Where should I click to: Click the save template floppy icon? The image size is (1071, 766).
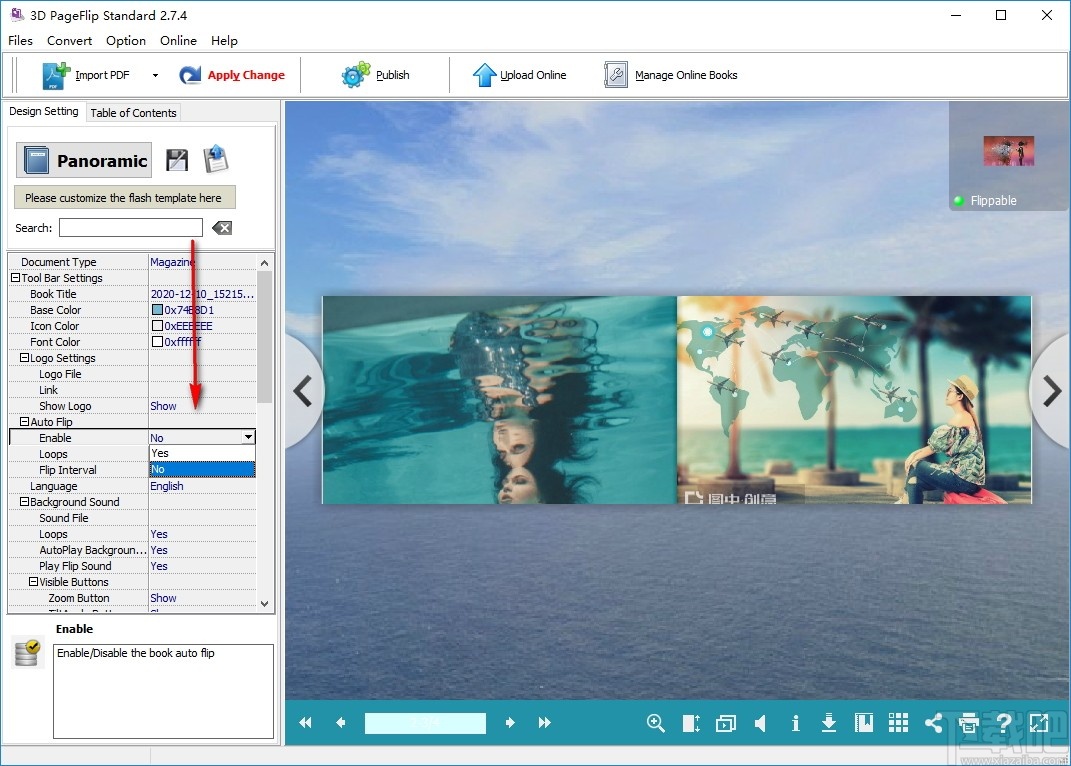tap(178, 160)
